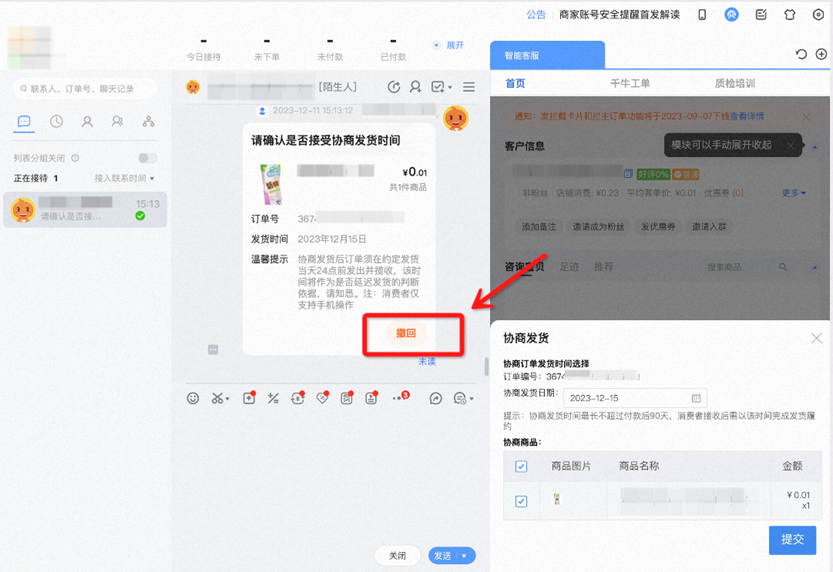Click the coupon tag icon in toolbar

322,398
